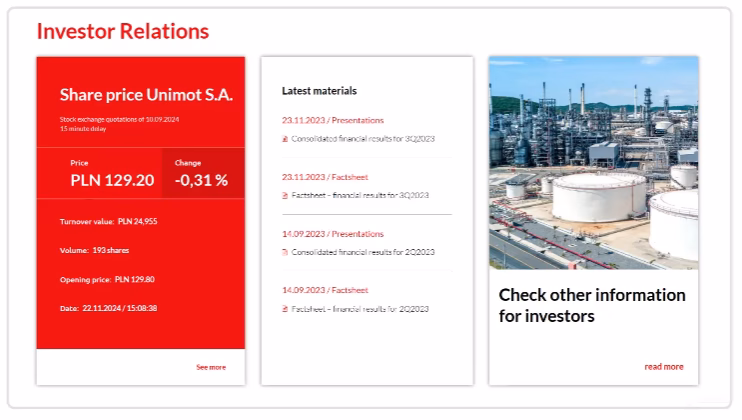The image size is (742, 420).
Task: Click PDF icon beside 3Q2023 consolidated results
Action: coord(285,139)
